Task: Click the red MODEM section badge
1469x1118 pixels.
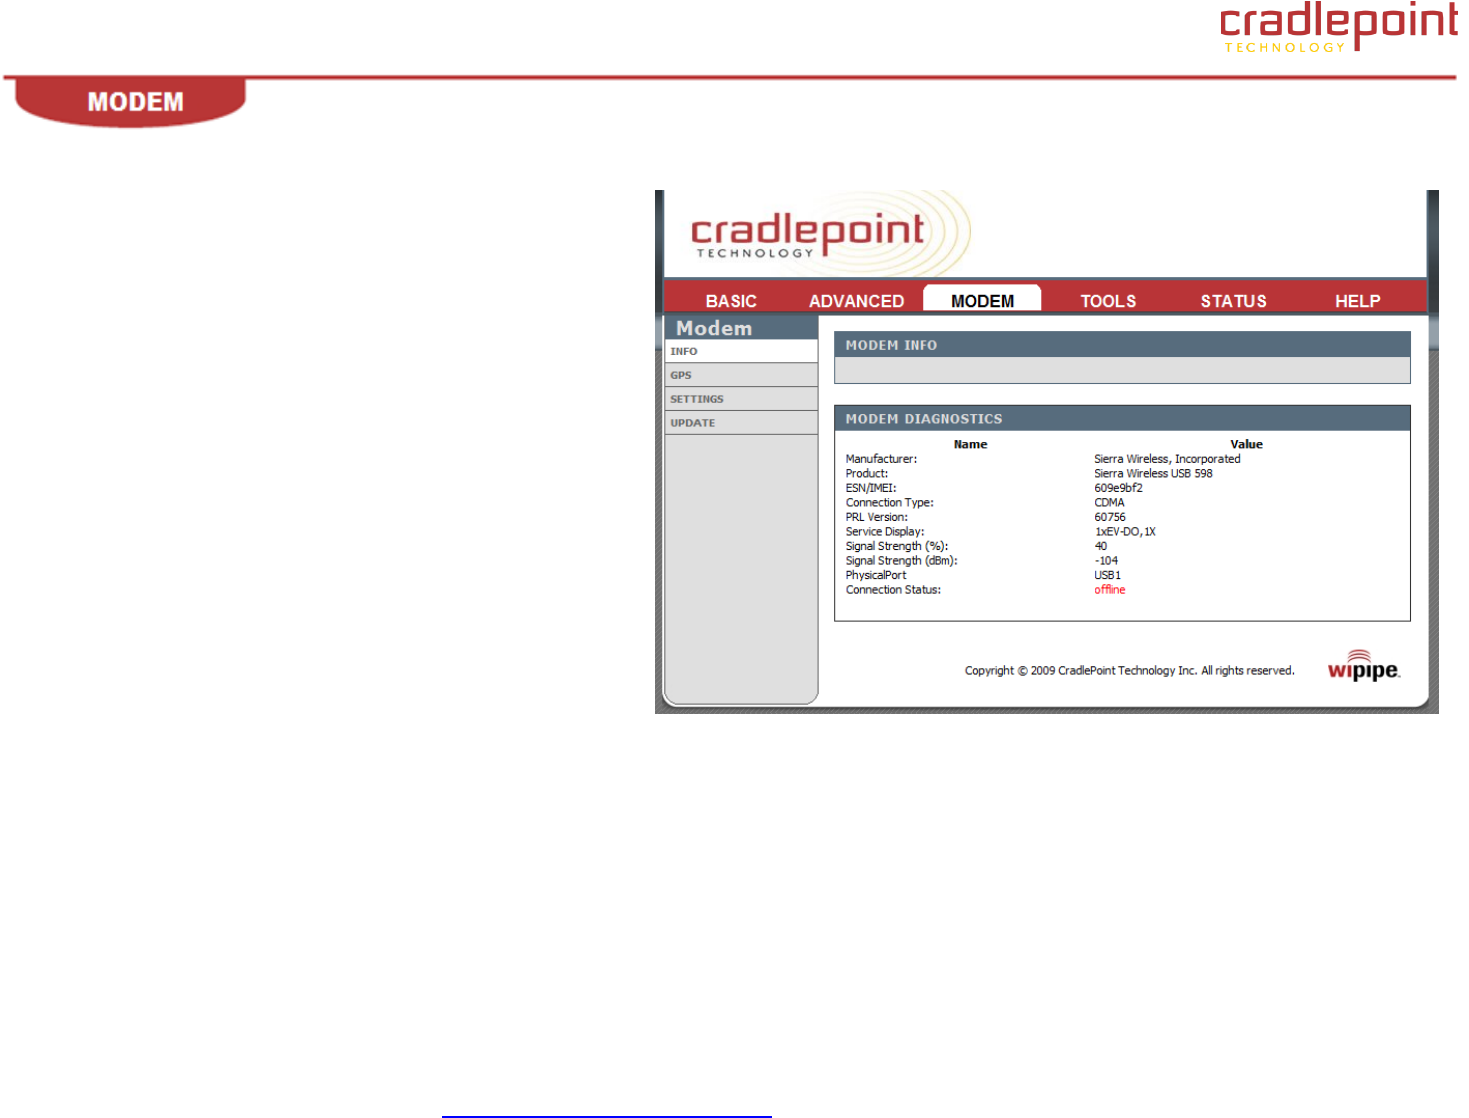Action: 131,102
